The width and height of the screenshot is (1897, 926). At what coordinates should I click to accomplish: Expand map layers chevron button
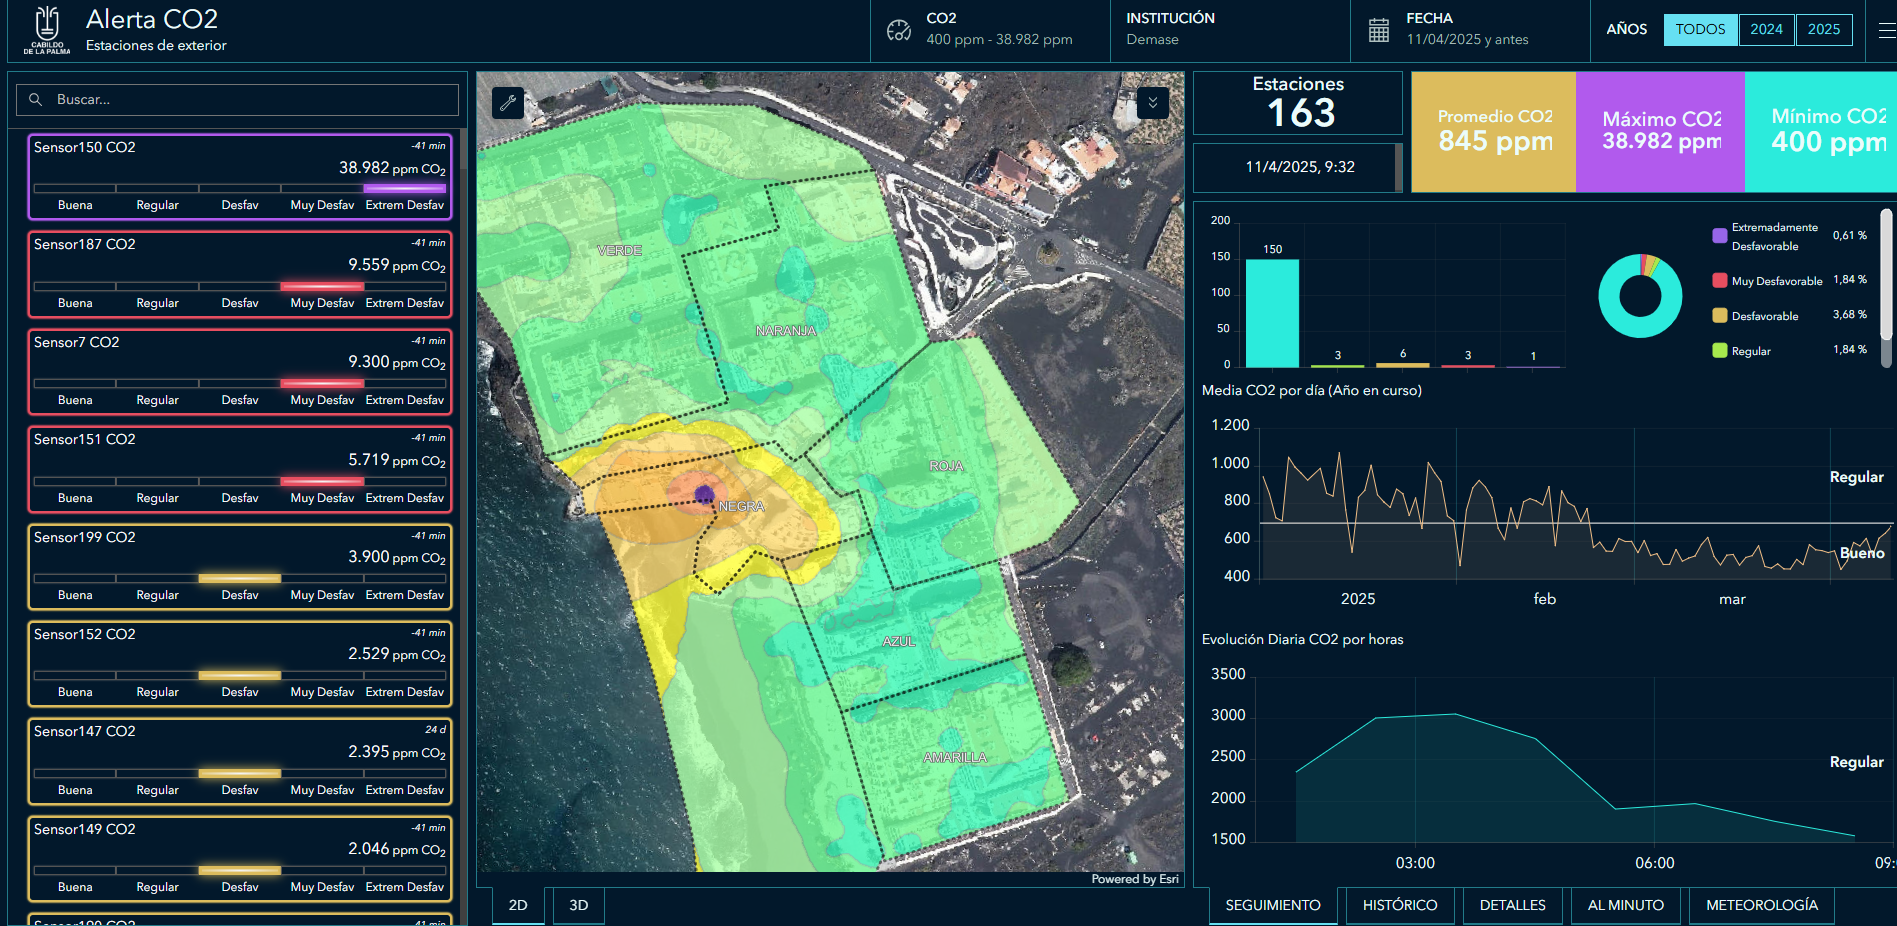(x=1153, y=102)
